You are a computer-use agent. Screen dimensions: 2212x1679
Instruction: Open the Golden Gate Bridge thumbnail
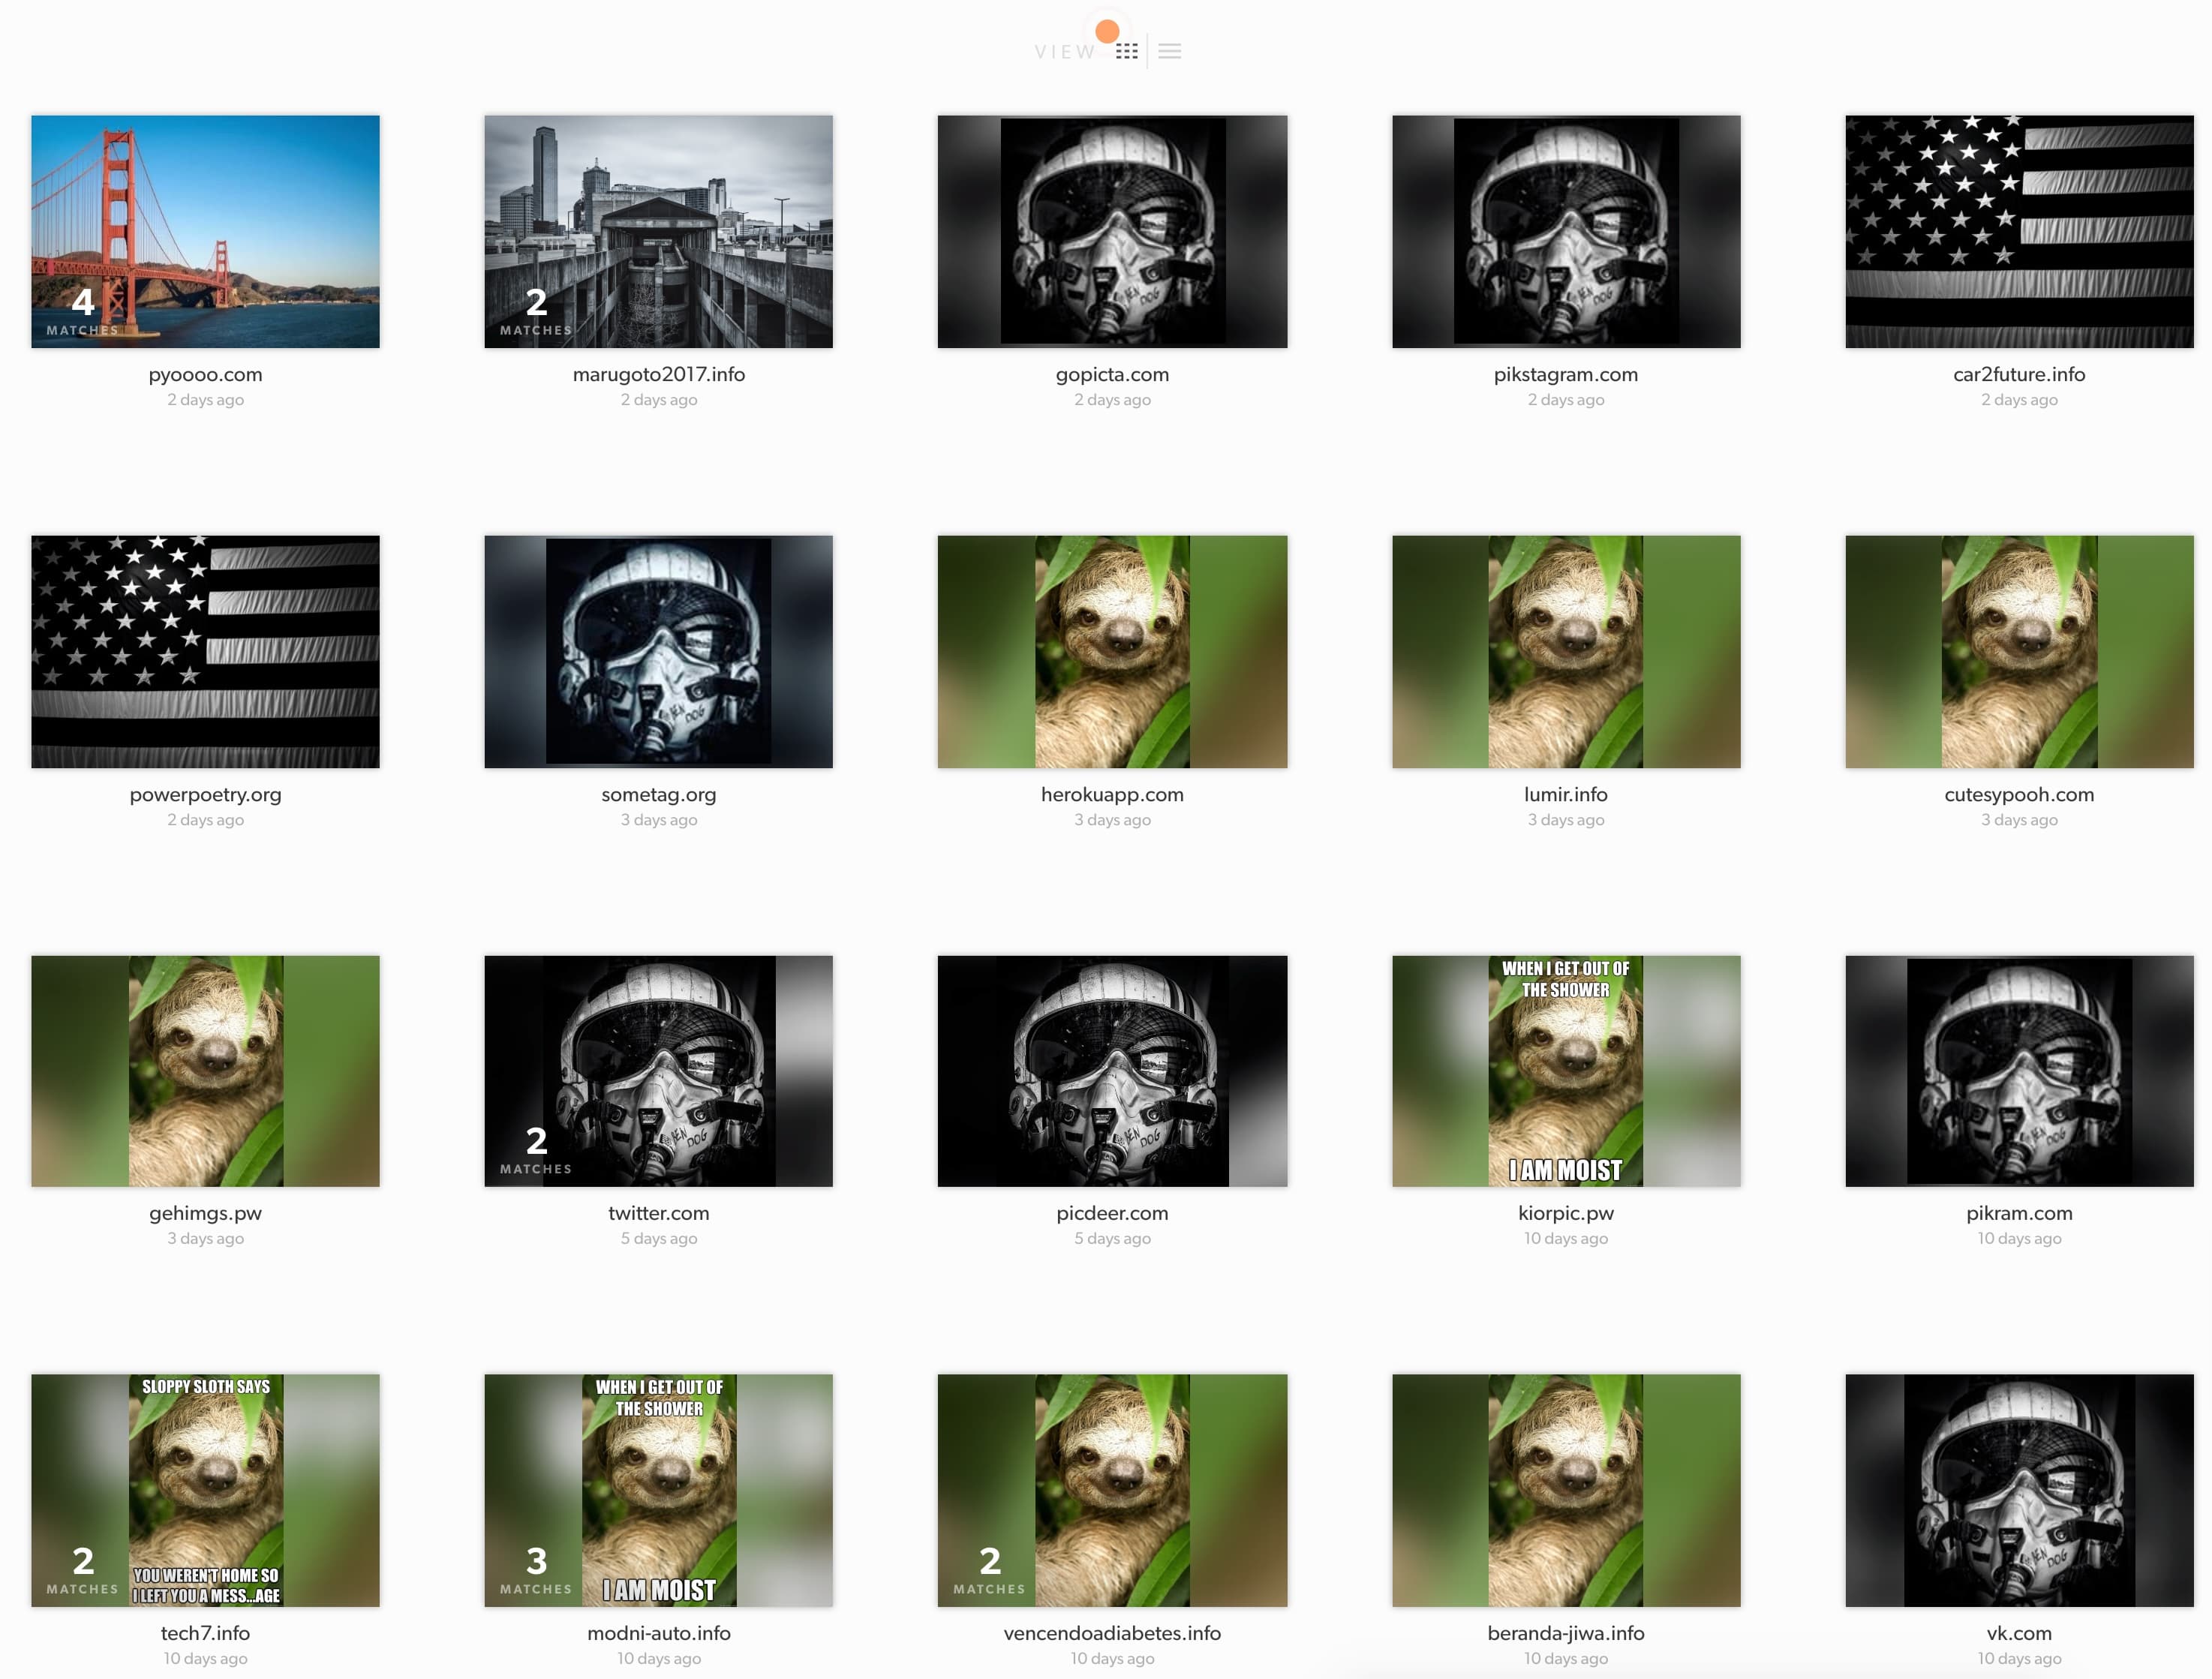point(205,231)
